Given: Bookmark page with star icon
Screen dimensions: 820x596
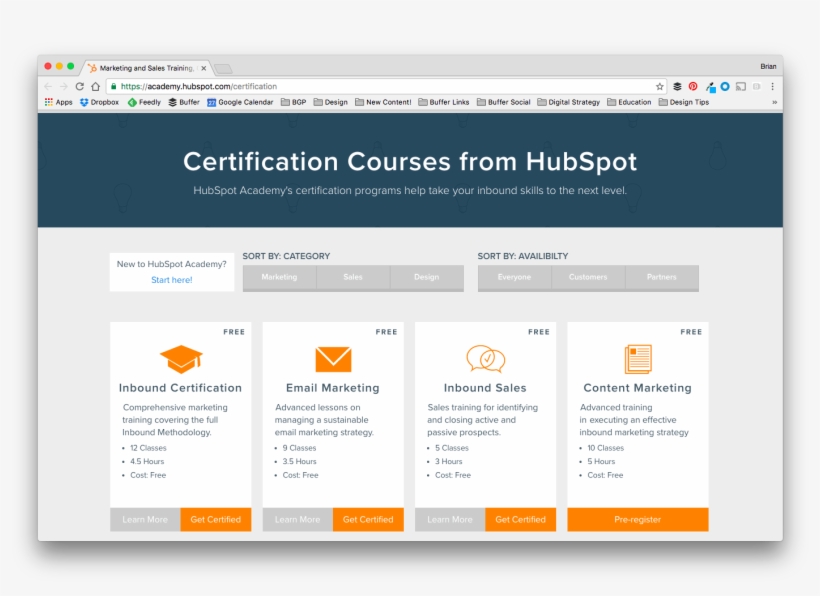Looking at the screenshot, I should click(x=659, y=86).
